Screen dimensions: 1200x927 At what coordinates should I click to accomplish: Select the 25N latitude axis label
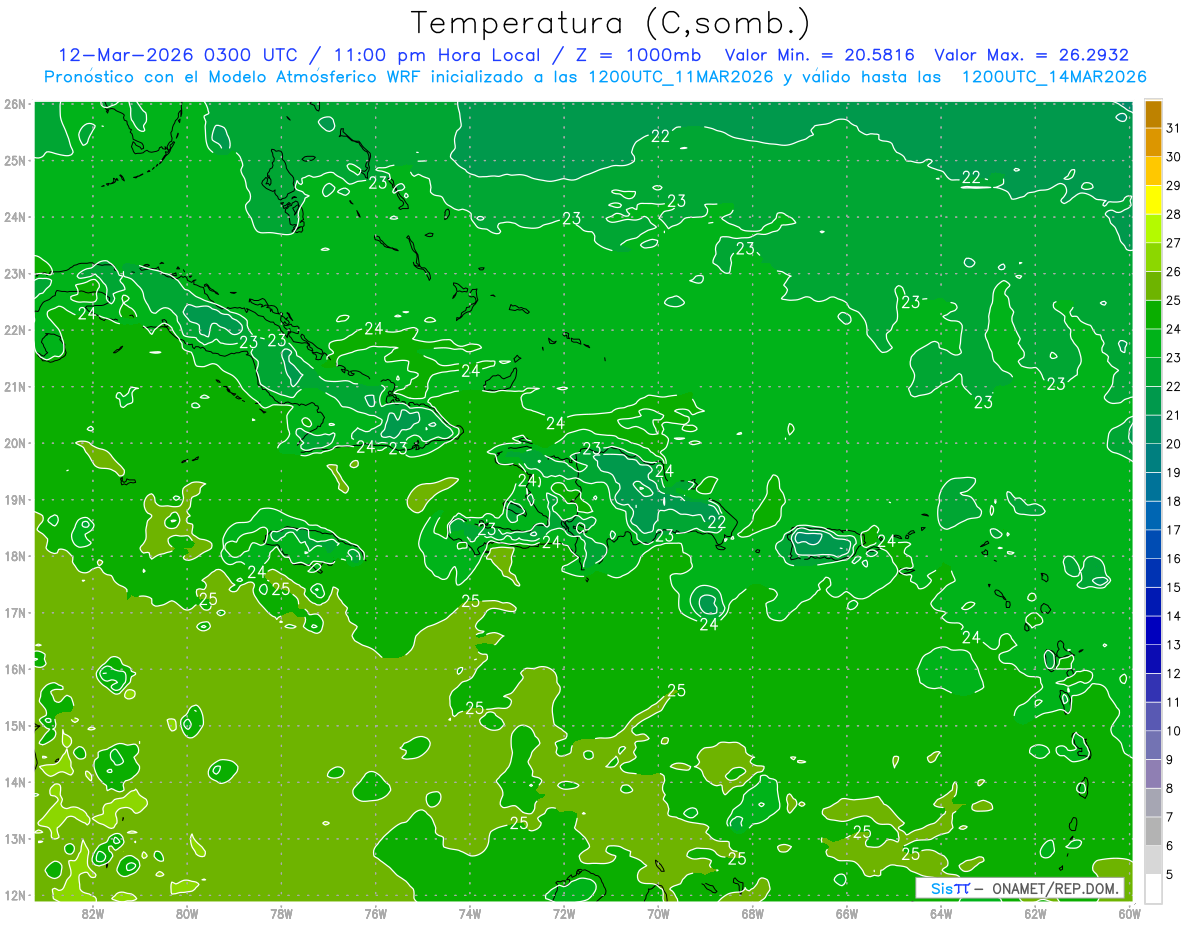click(14, 160)
